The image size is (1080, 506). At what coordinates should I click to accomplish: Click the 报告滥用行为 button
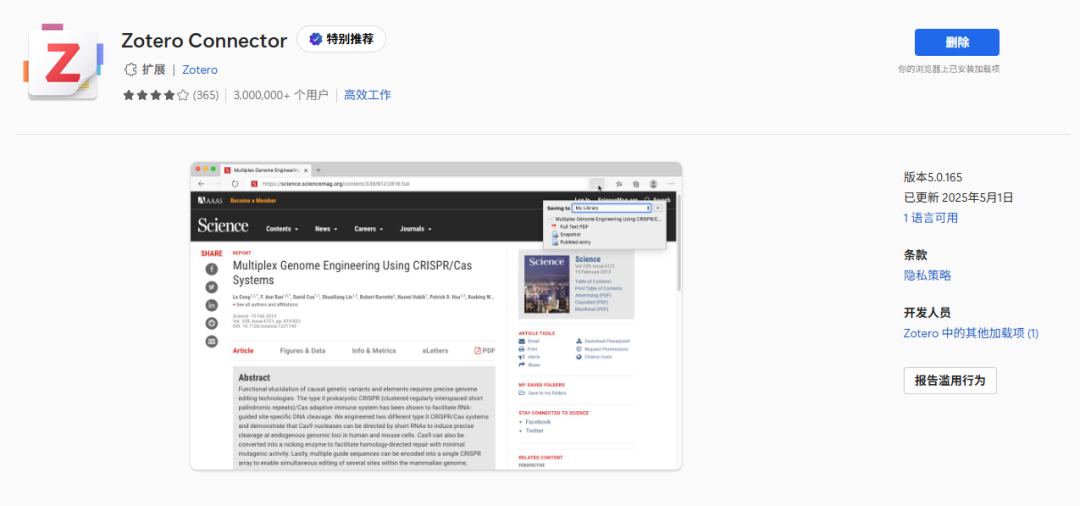tap(950, 380)
